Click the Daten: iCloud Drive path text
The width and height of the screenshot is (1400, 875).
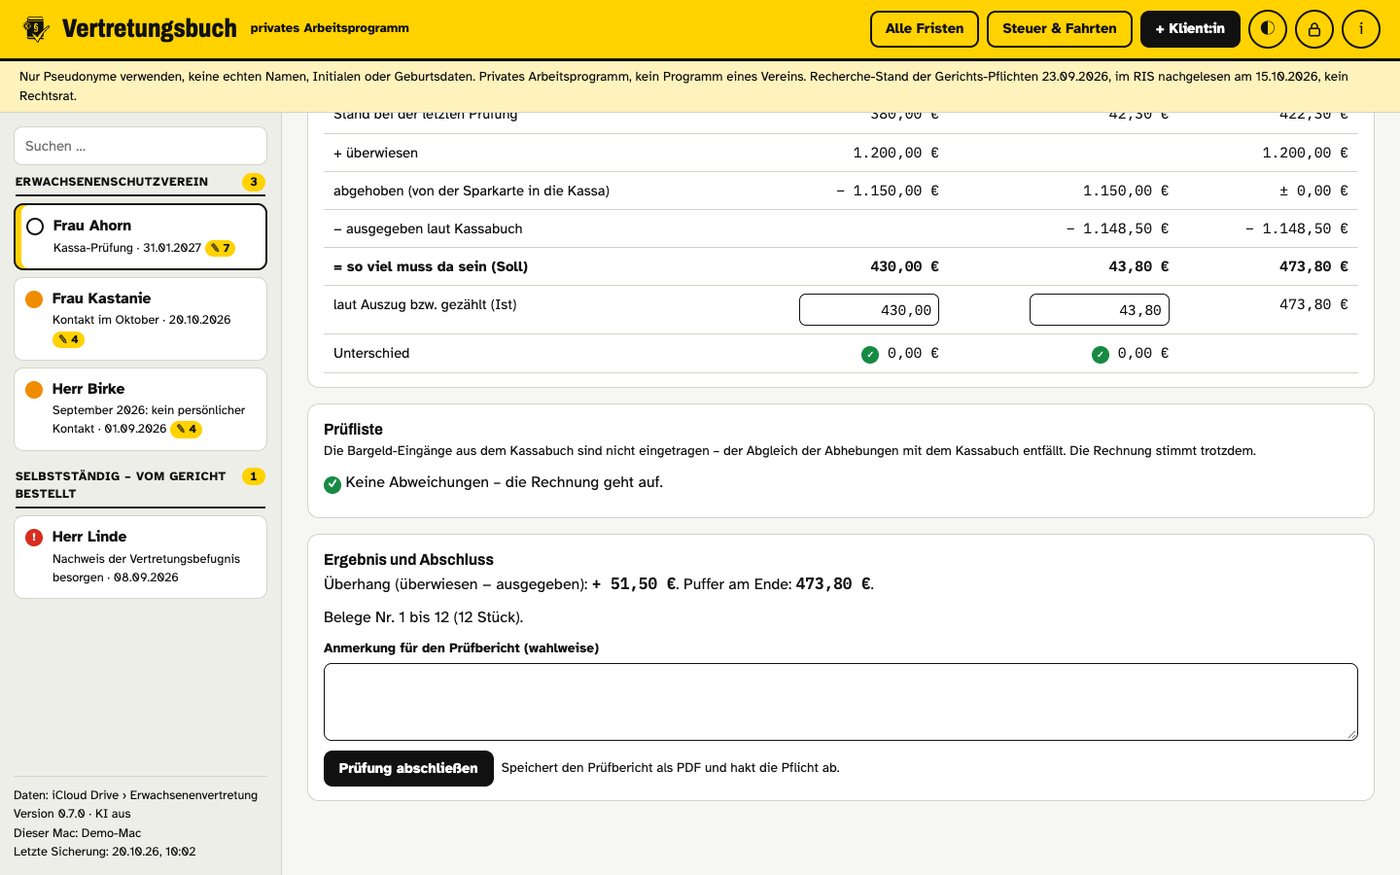tap(136, 795)
